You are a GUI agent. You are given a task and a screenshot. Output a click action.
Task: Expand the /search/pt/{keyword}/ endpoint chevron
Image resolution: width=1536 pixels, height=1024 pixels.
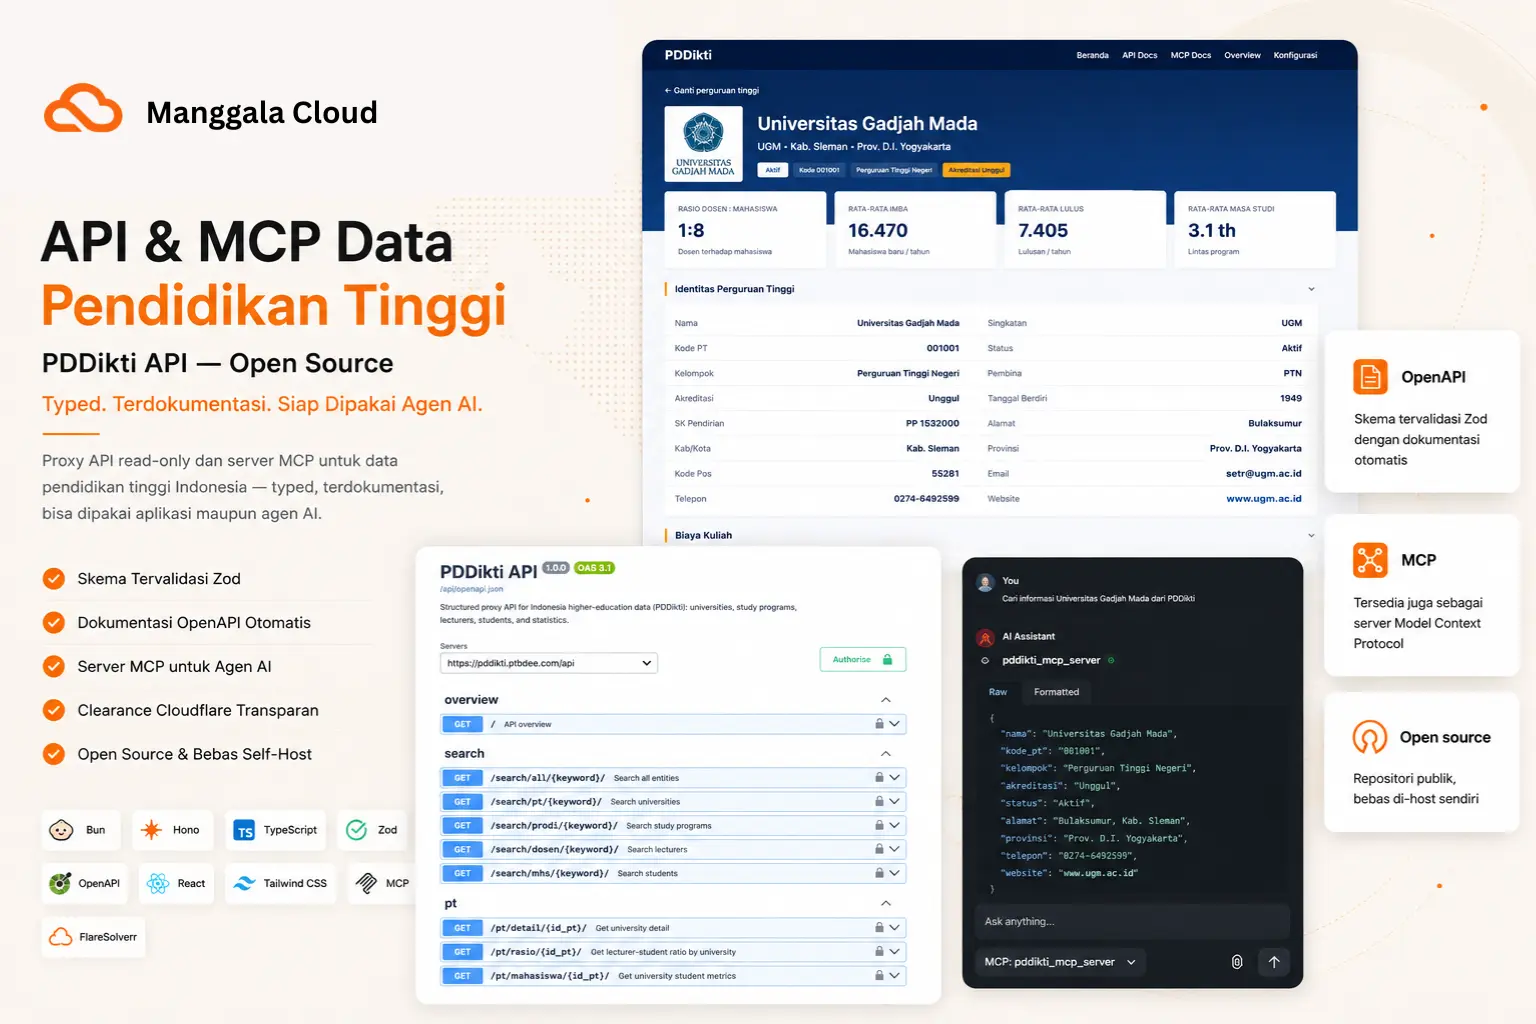click(895, 802)
